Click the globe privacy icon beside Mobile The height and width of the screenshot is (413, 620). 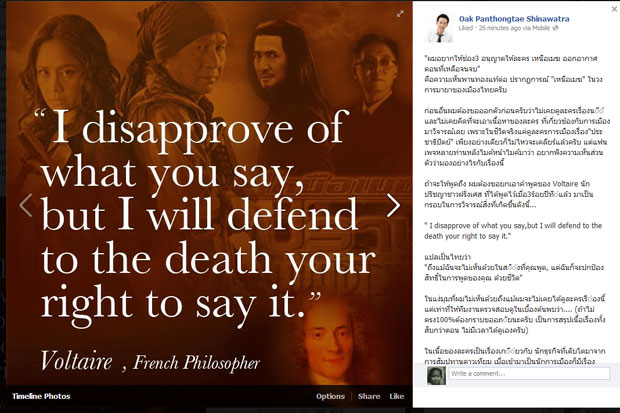(x=556, y=28)
